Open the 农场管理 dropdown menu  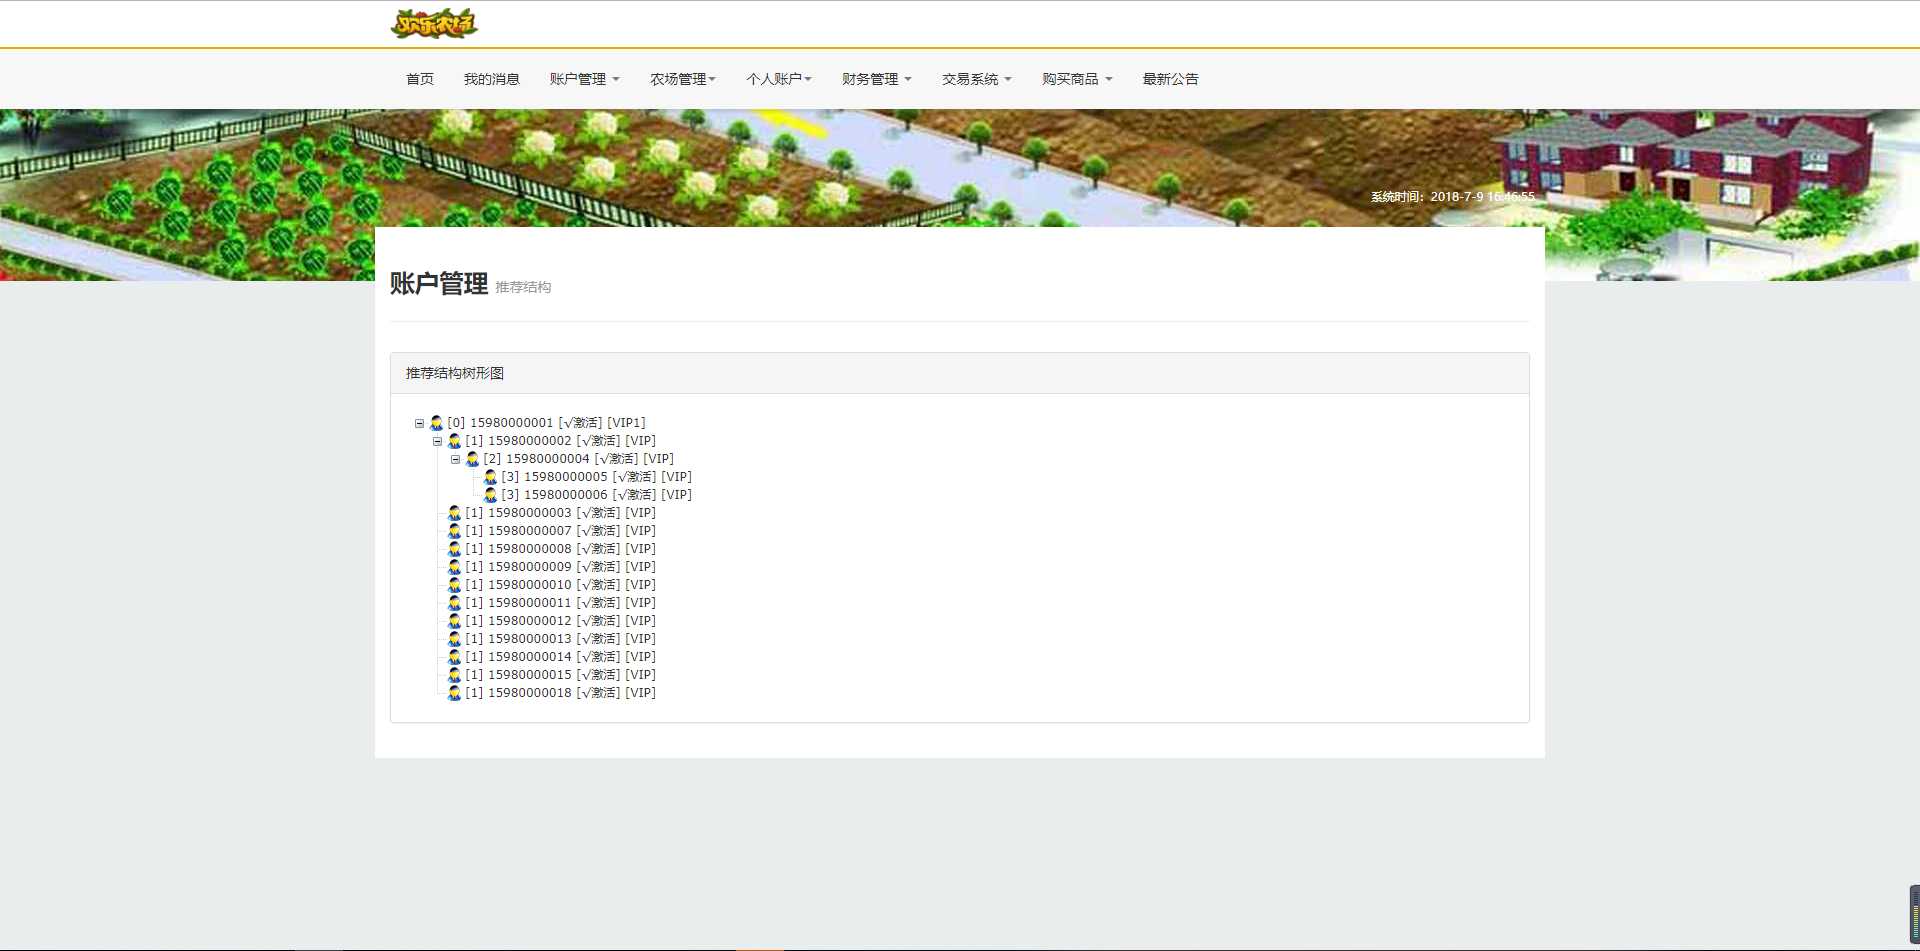683,79
